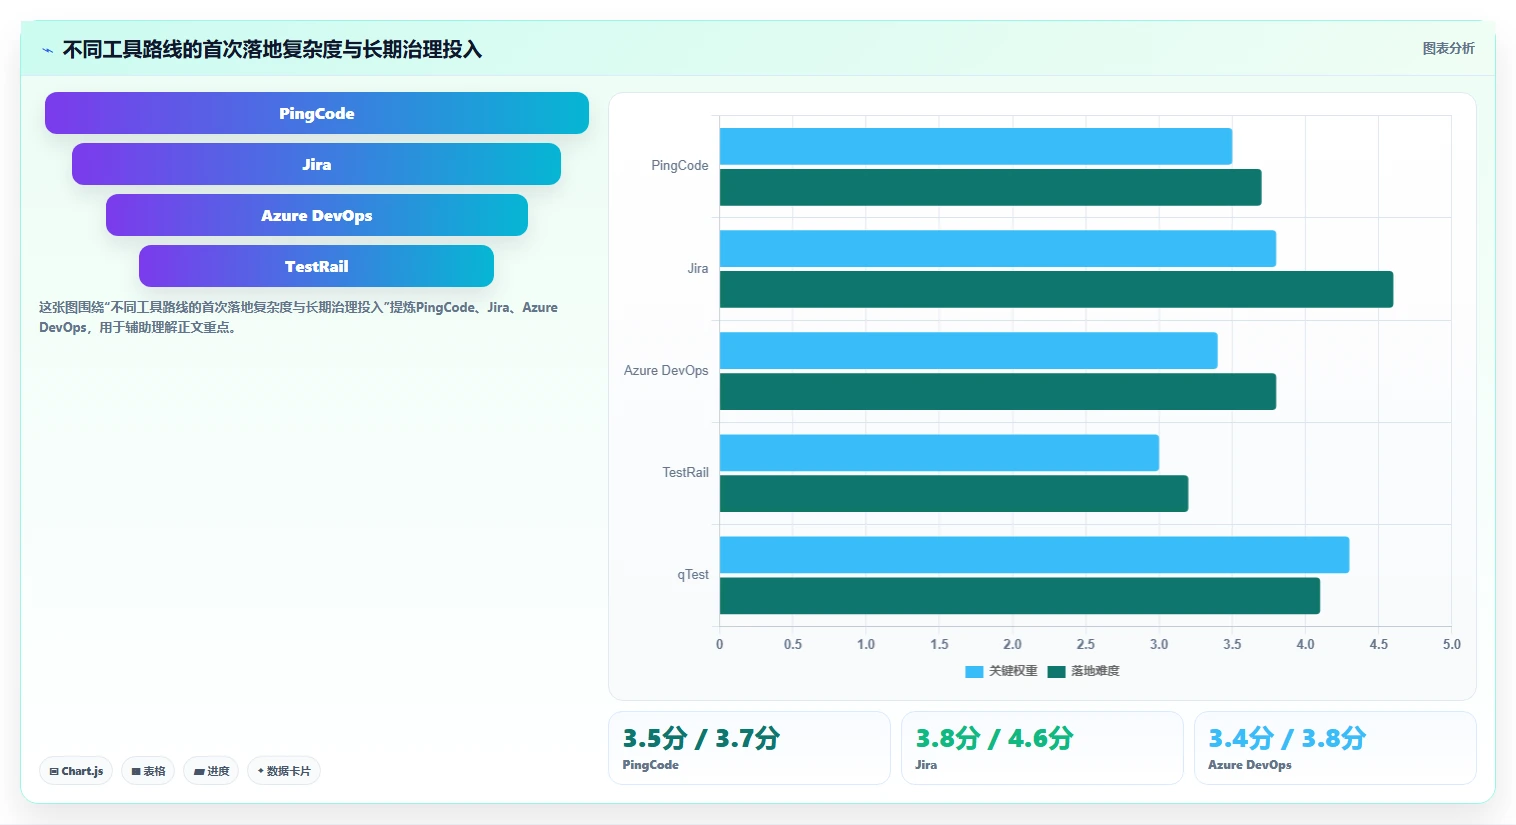This screenshot has width=1516, height=825.
Task: Click the 2.5 x-axis tick label
Action: (1085, 645)
